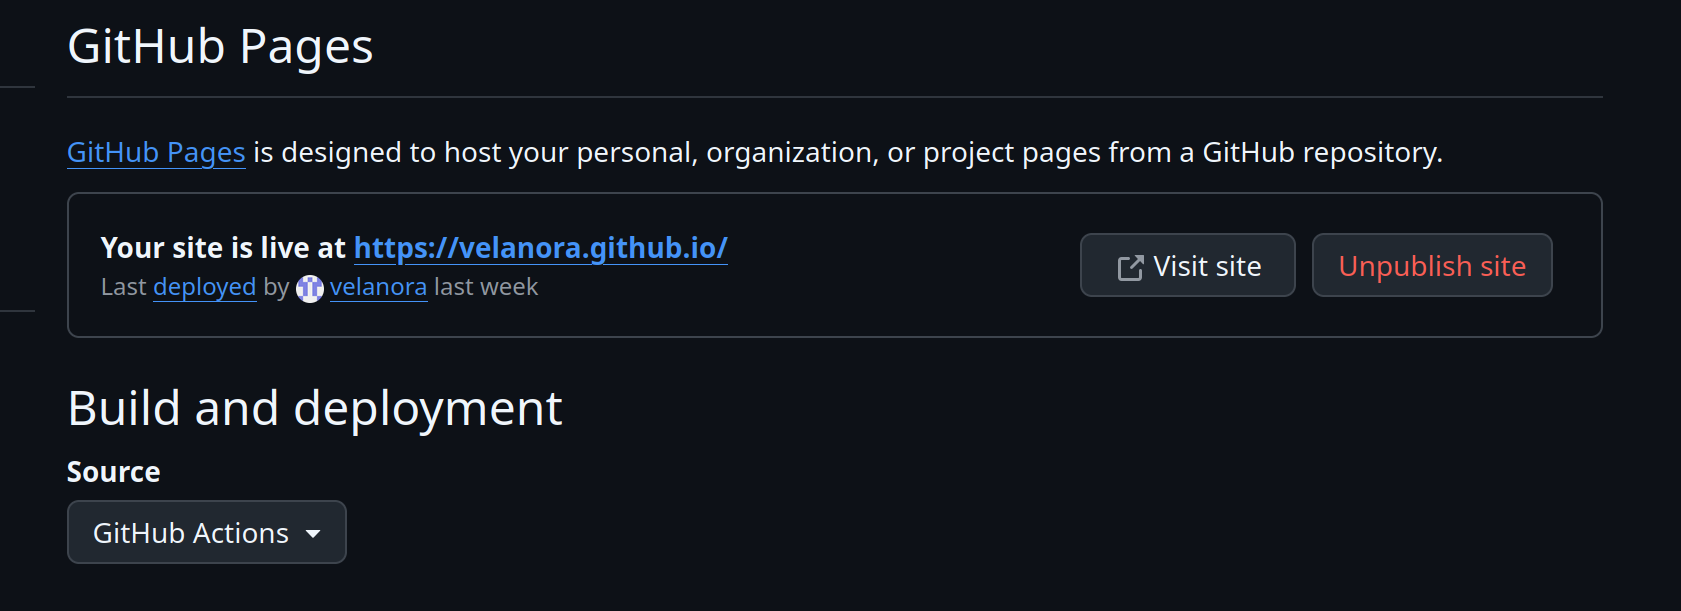
Task: Click velanora's round avatar icon
Action: (x=310, y=288)
